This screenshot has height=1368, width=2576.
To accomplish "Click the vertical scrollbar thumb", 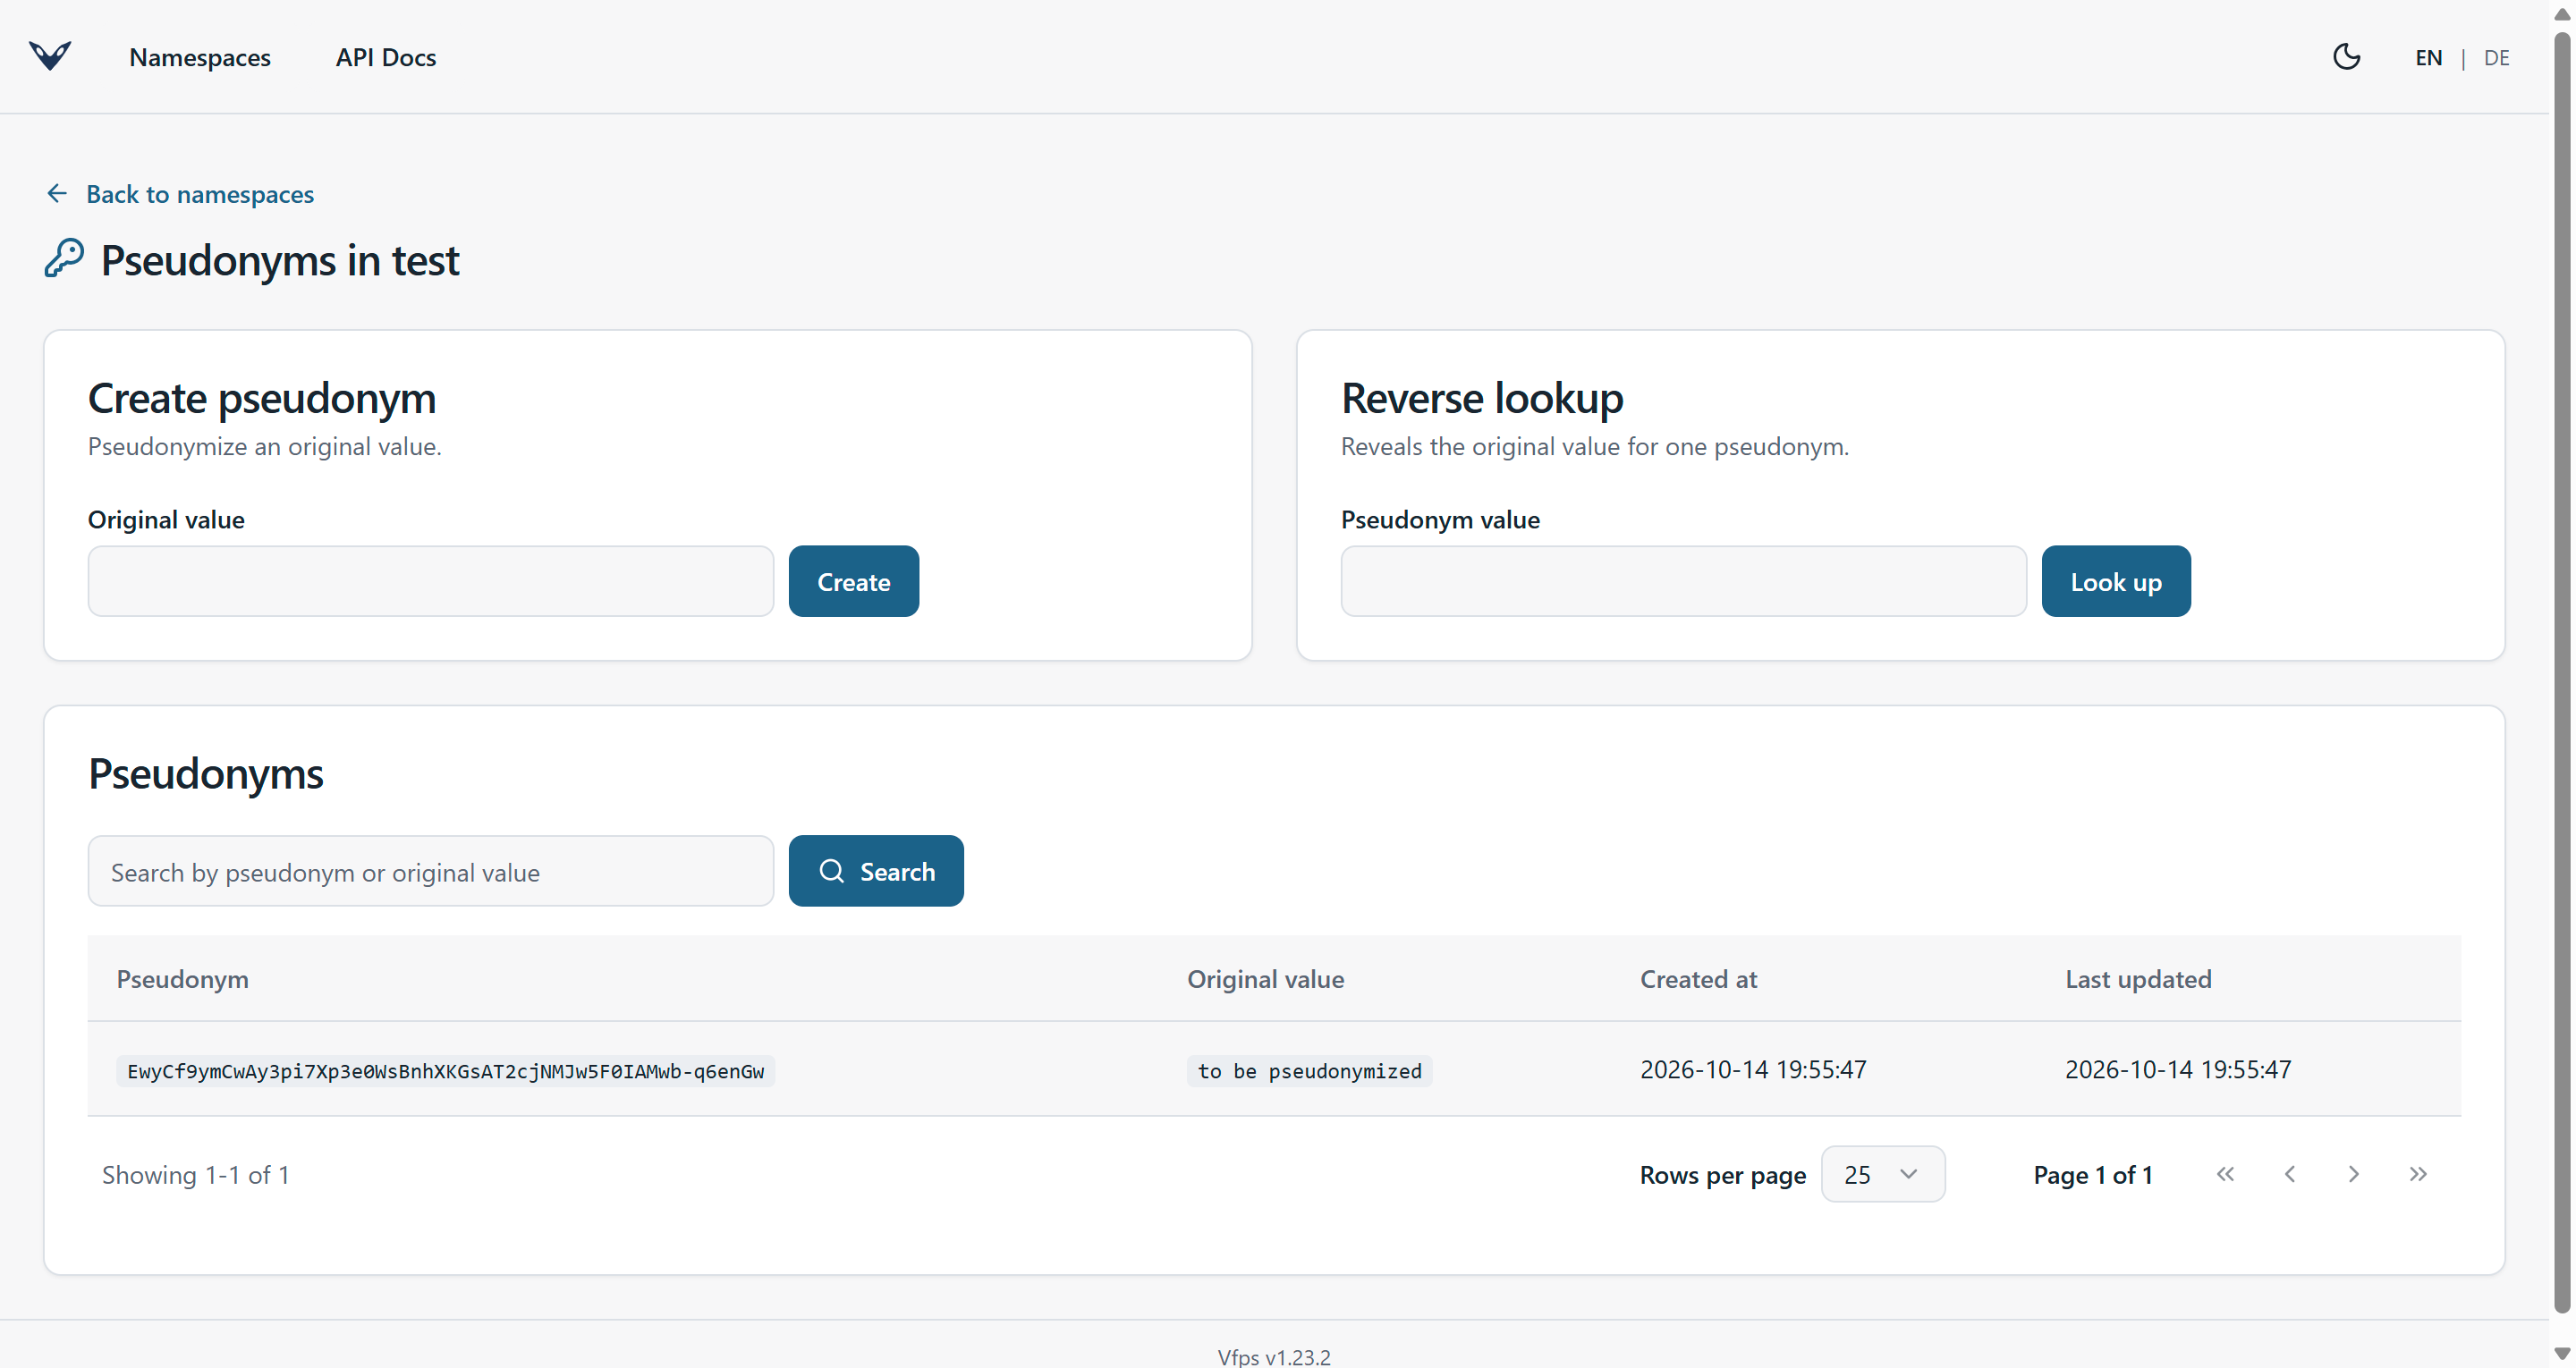I will [2562, 672].
